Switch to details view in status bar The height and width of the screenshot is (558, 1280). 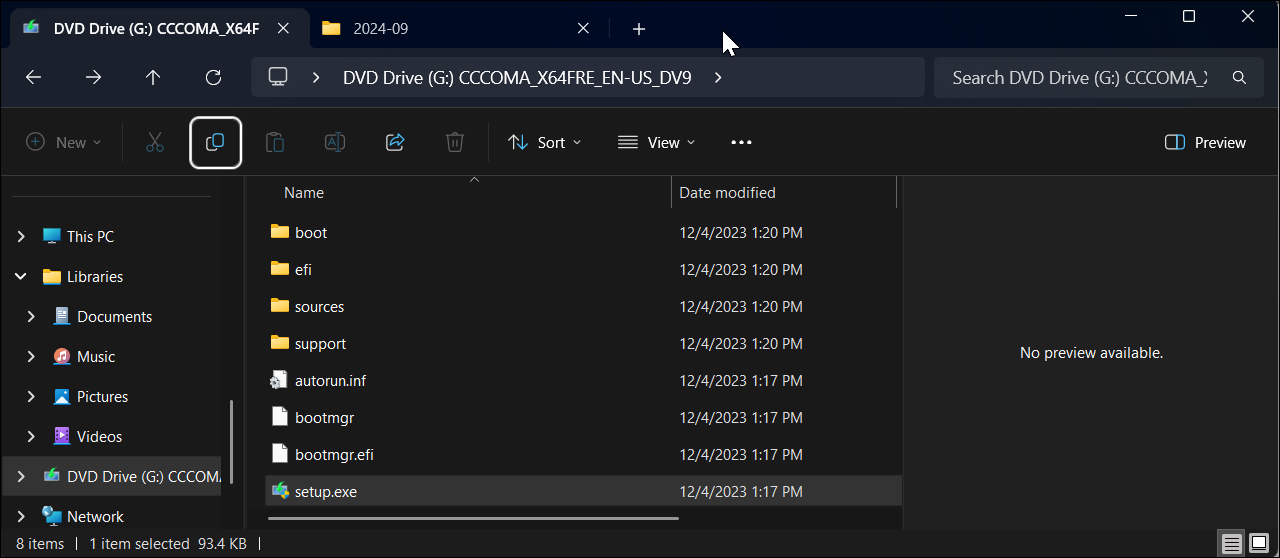[x=1232, y=544]
